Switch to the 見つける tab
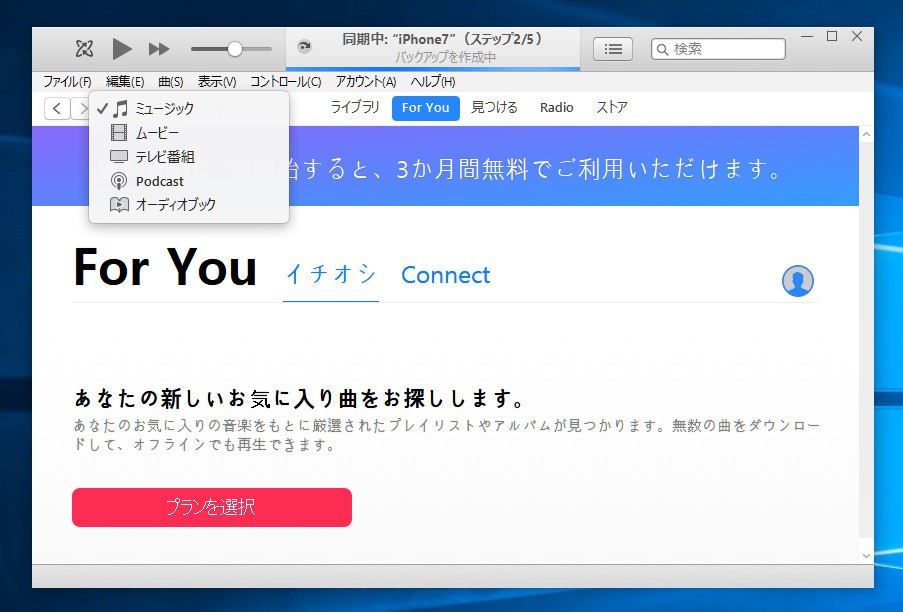Viewport: 903px width, 612px height. pyautogui.click(x=494, y=108)
